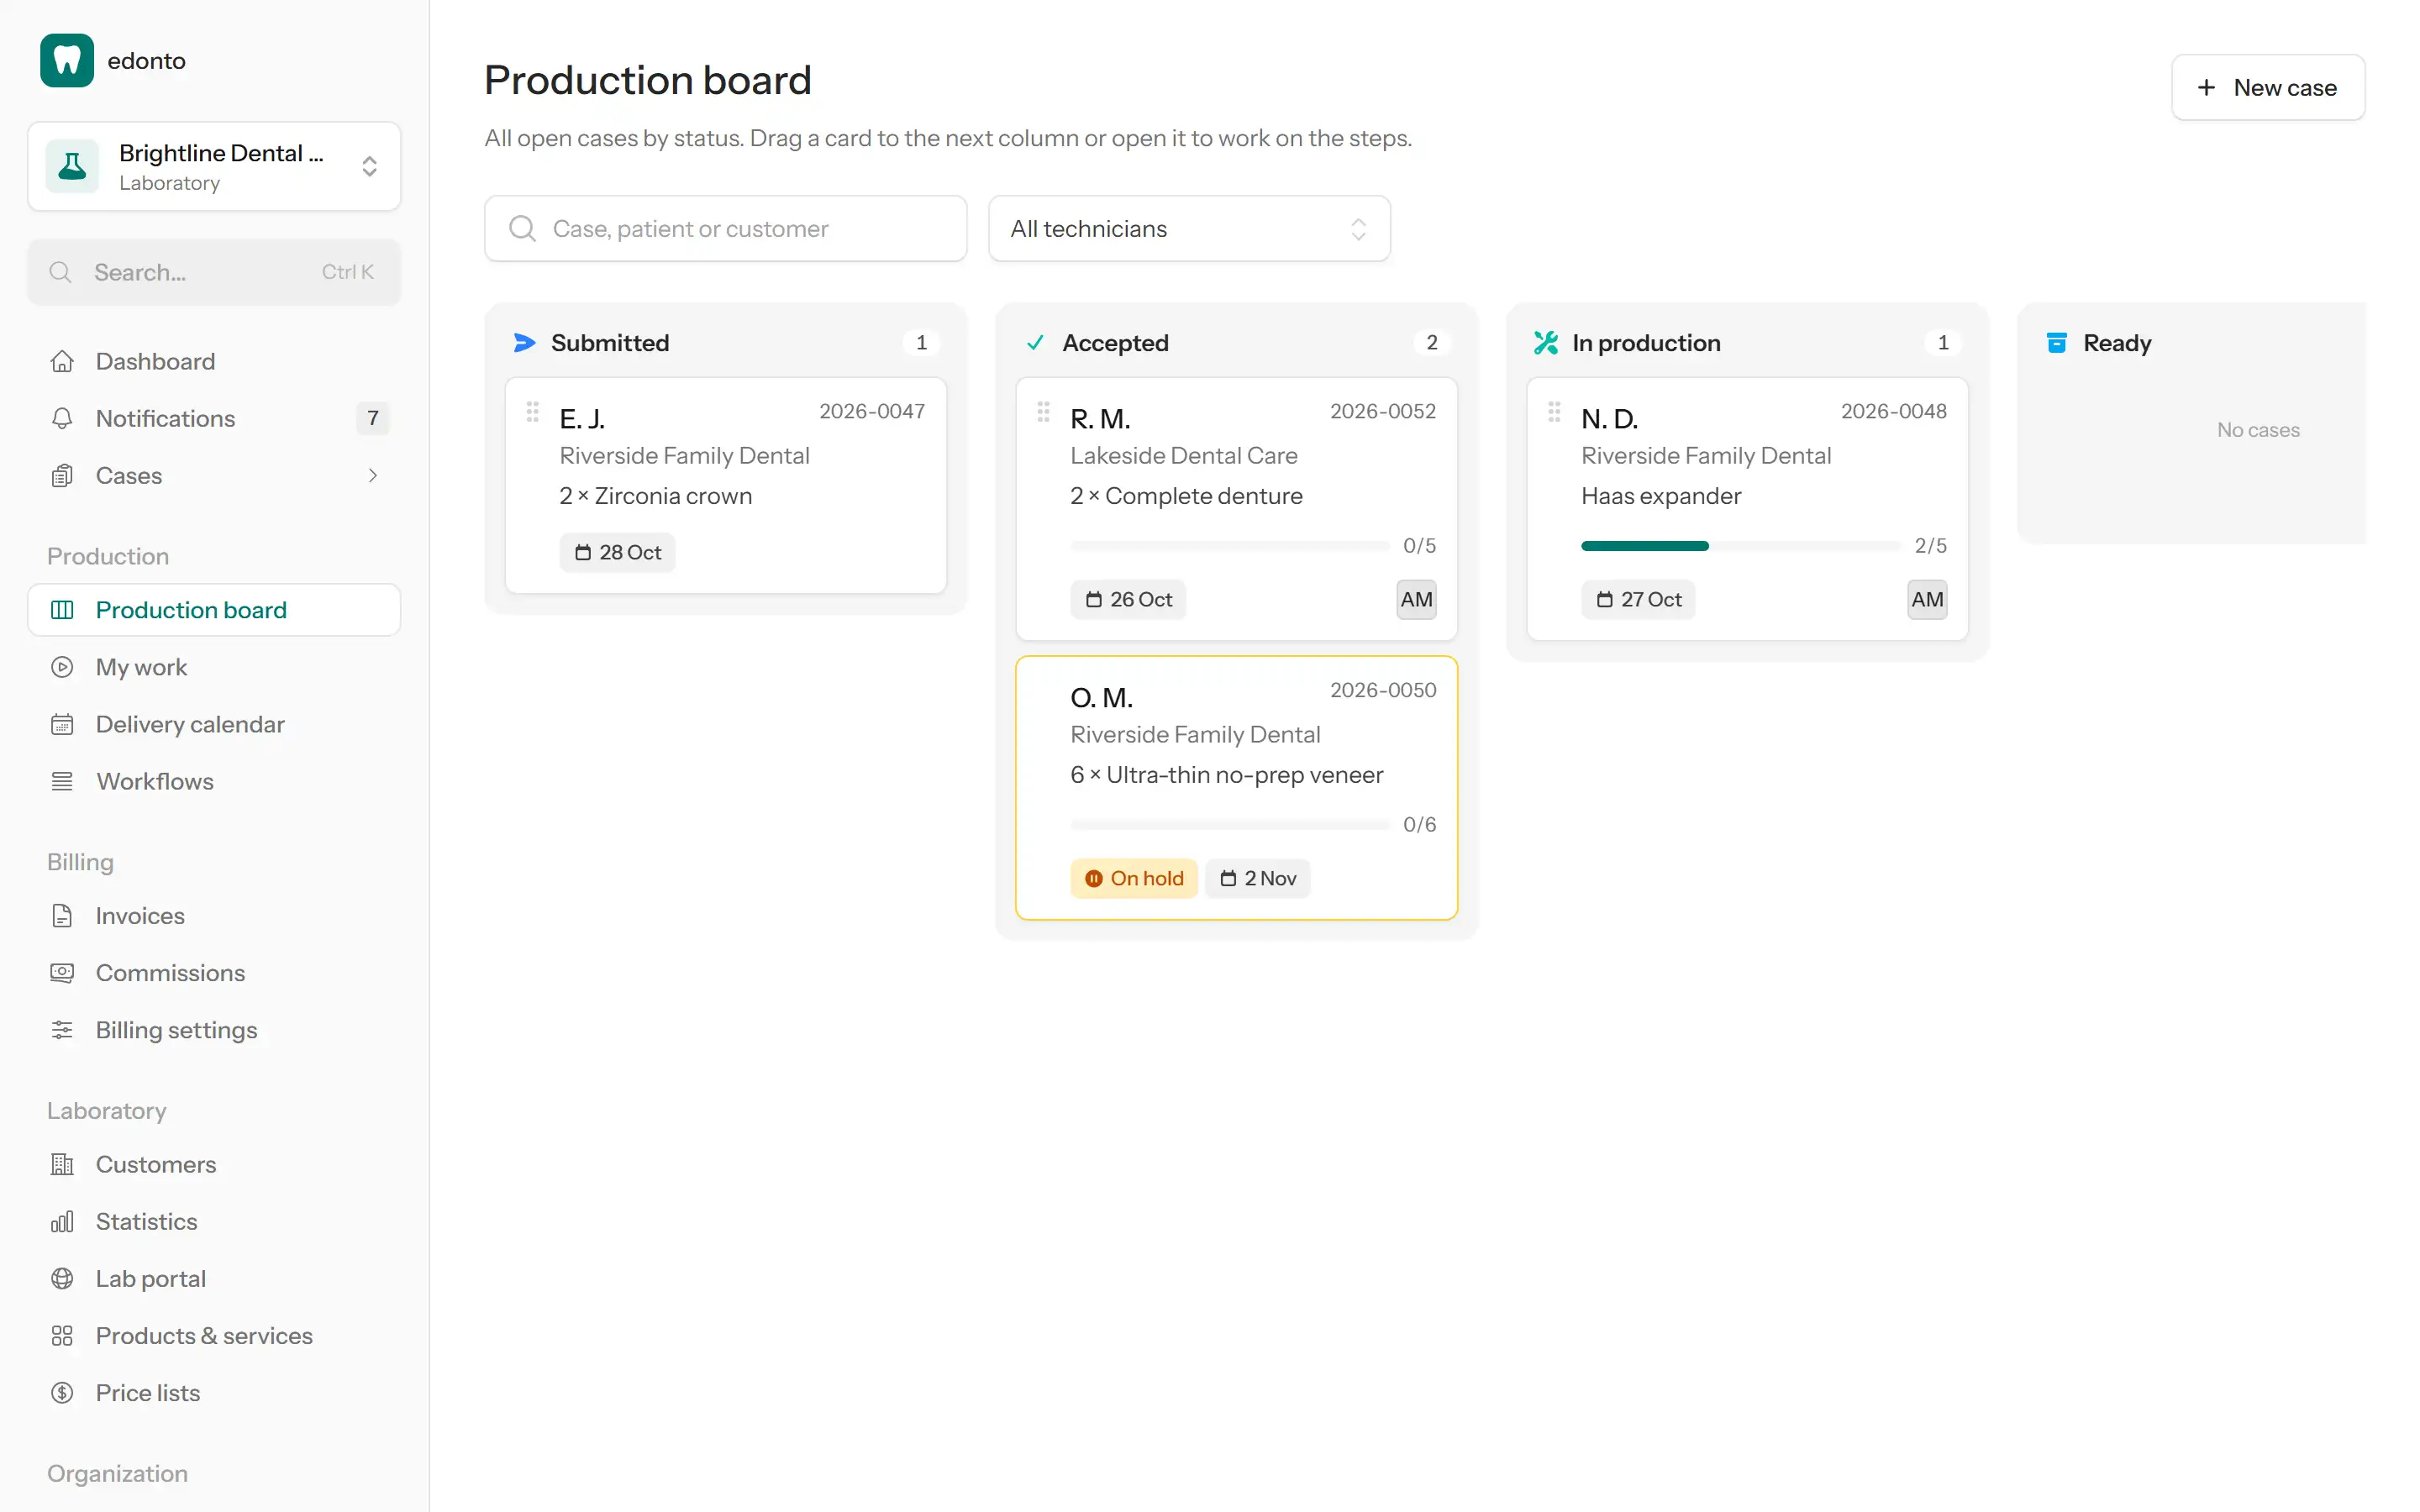
Task: Open case number 2026-0048
Action: [1893, 411]
